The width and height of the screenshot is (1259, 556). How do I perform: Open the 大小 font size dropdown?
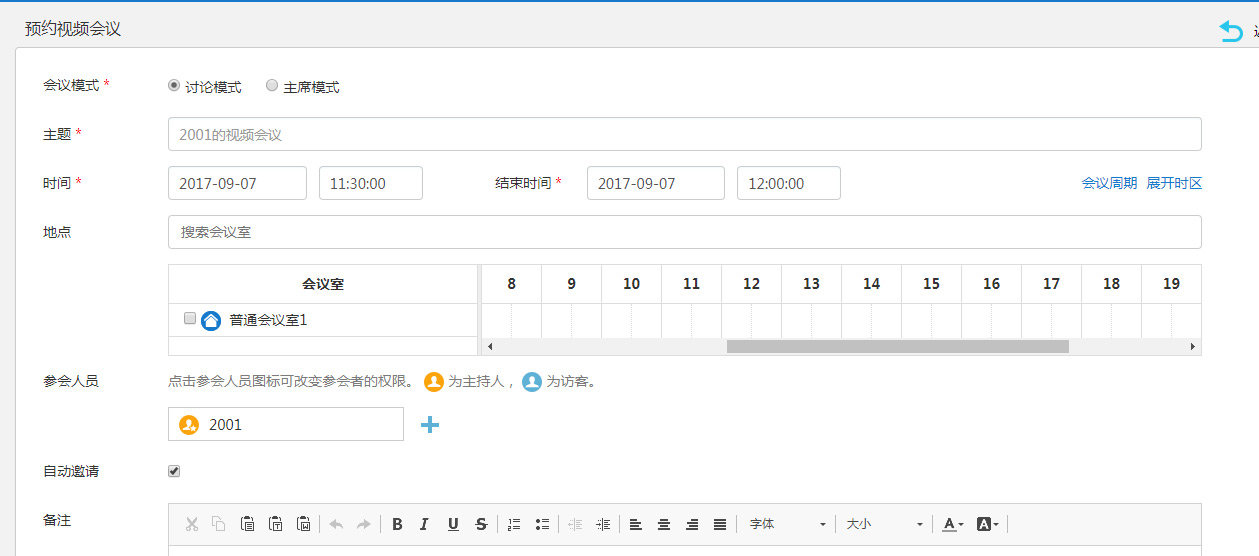point(884,524)
